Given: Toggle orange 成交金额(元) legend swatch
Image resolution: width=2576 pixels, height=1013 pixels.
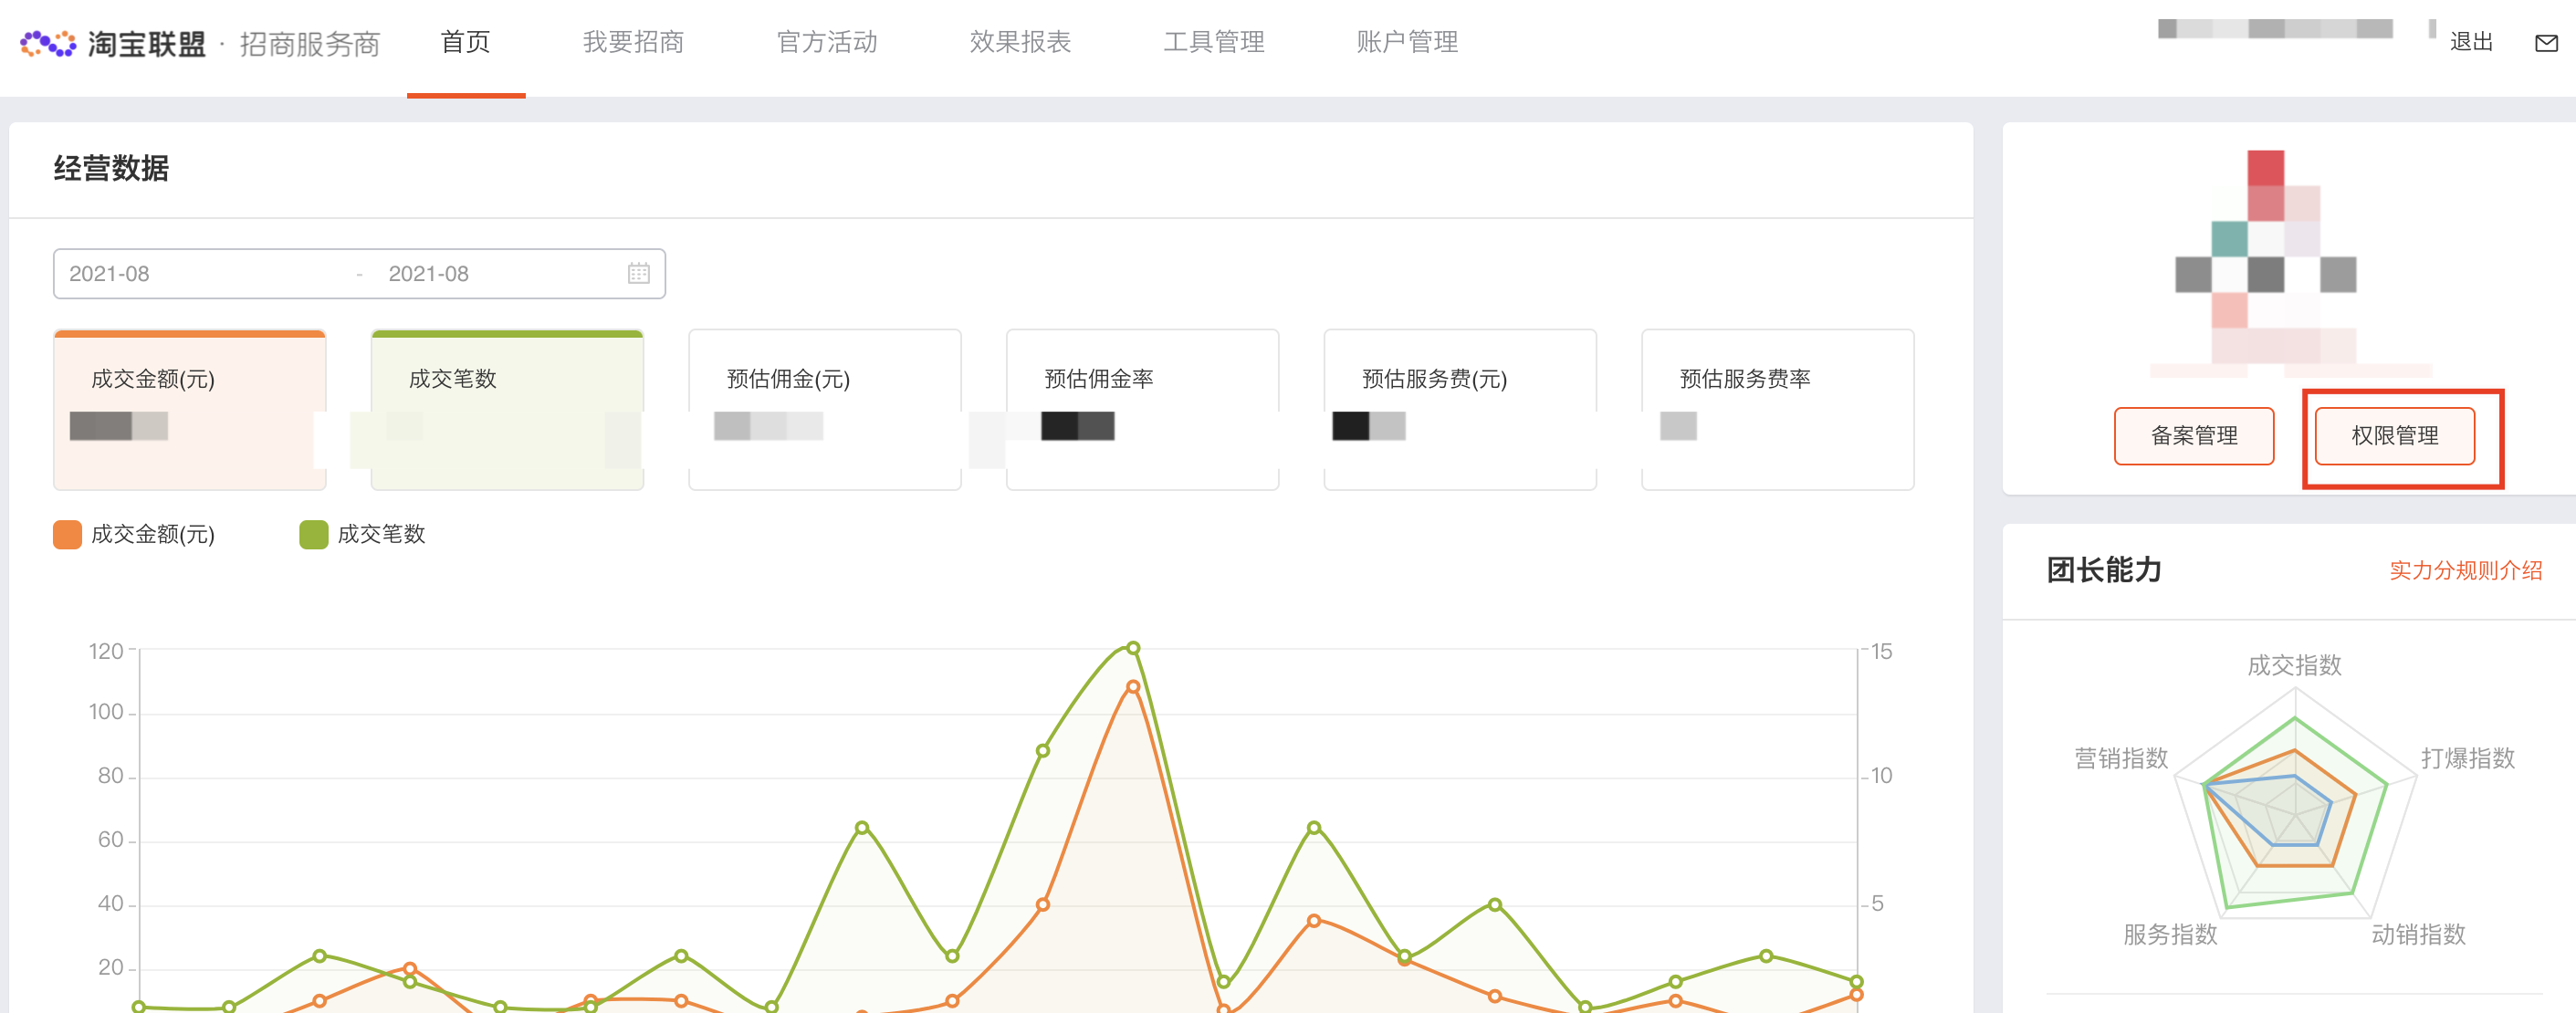Looking at the screenshot, I should (x=67, y=534).
